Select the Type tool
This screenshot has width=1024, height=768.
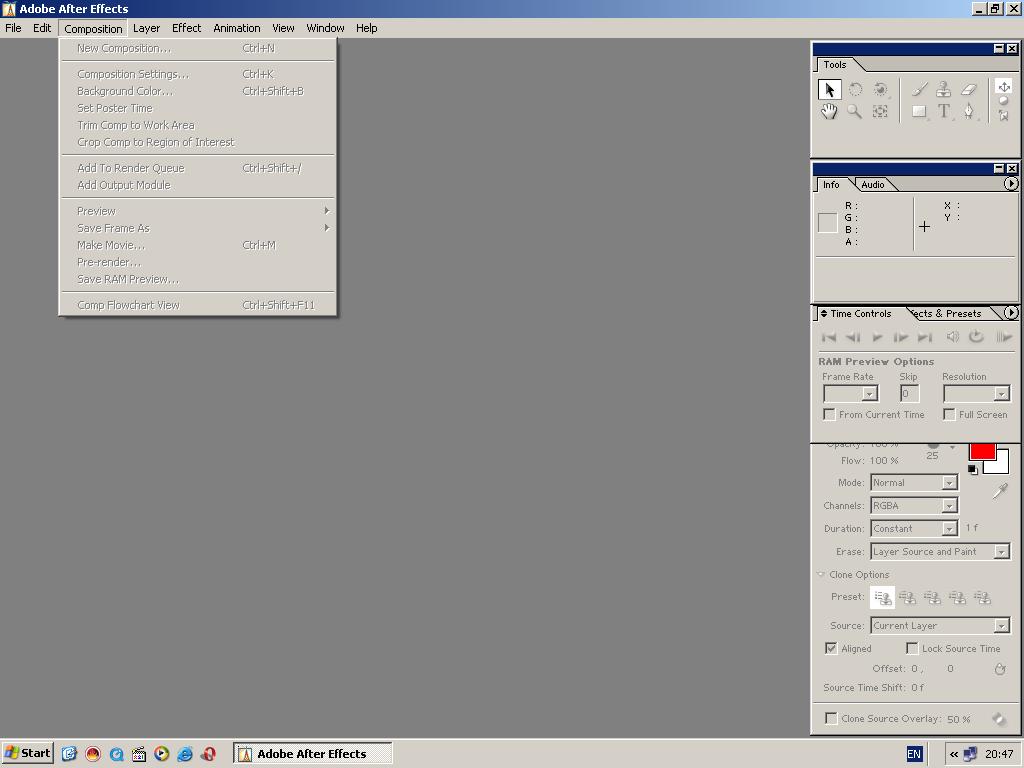(944, 112)
